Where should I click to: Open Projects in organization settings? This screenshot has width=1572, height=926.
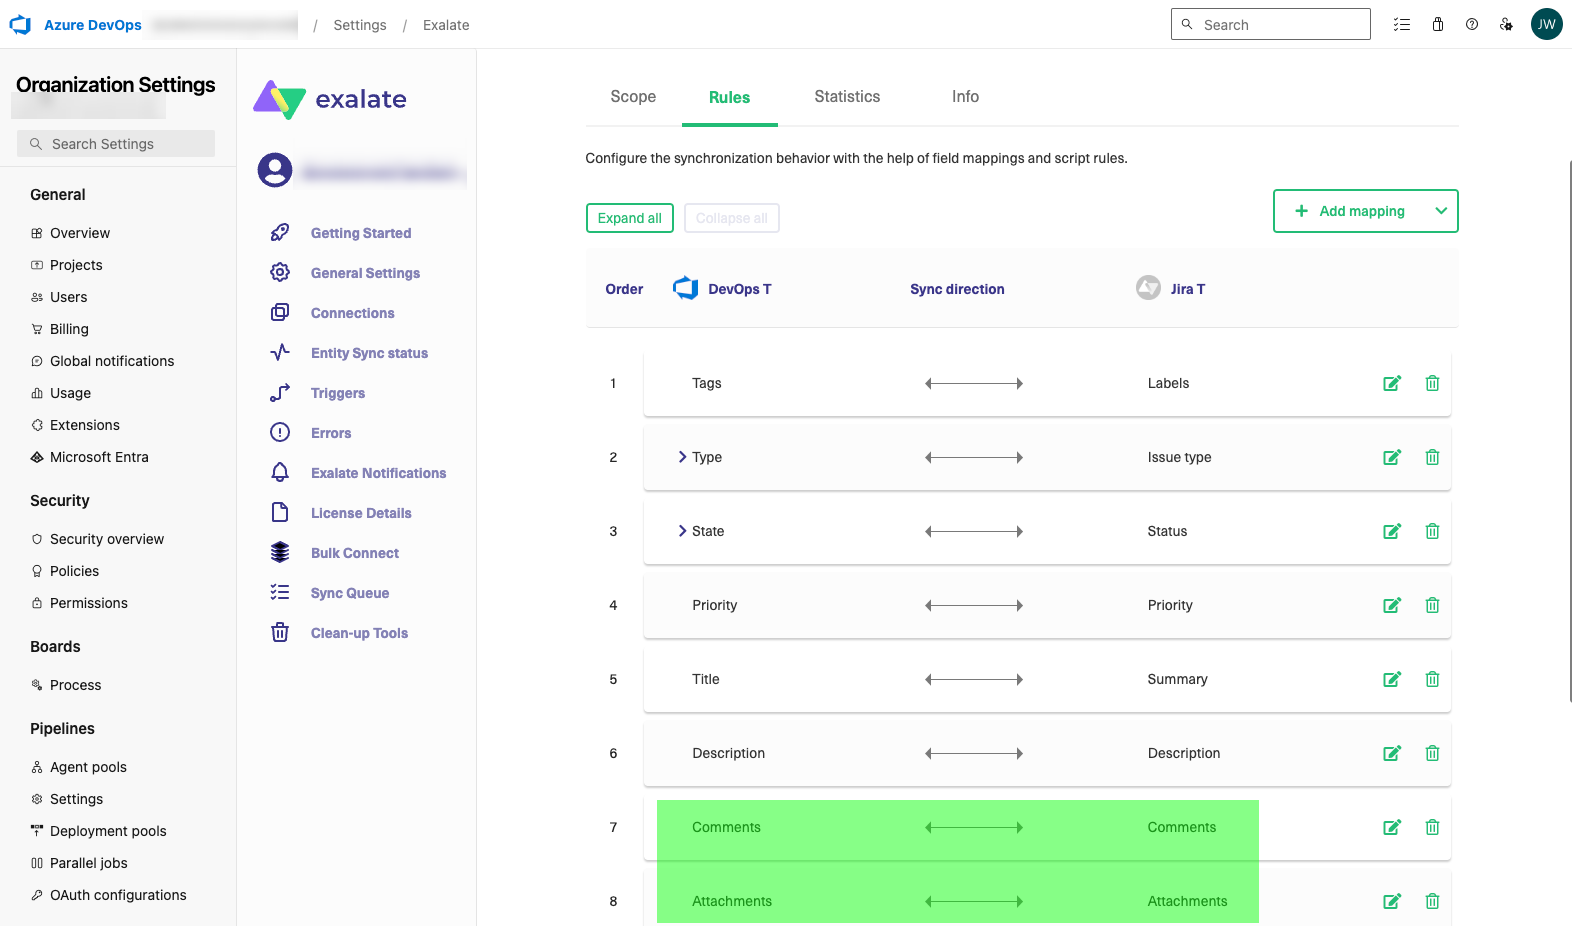click(76, 265)
